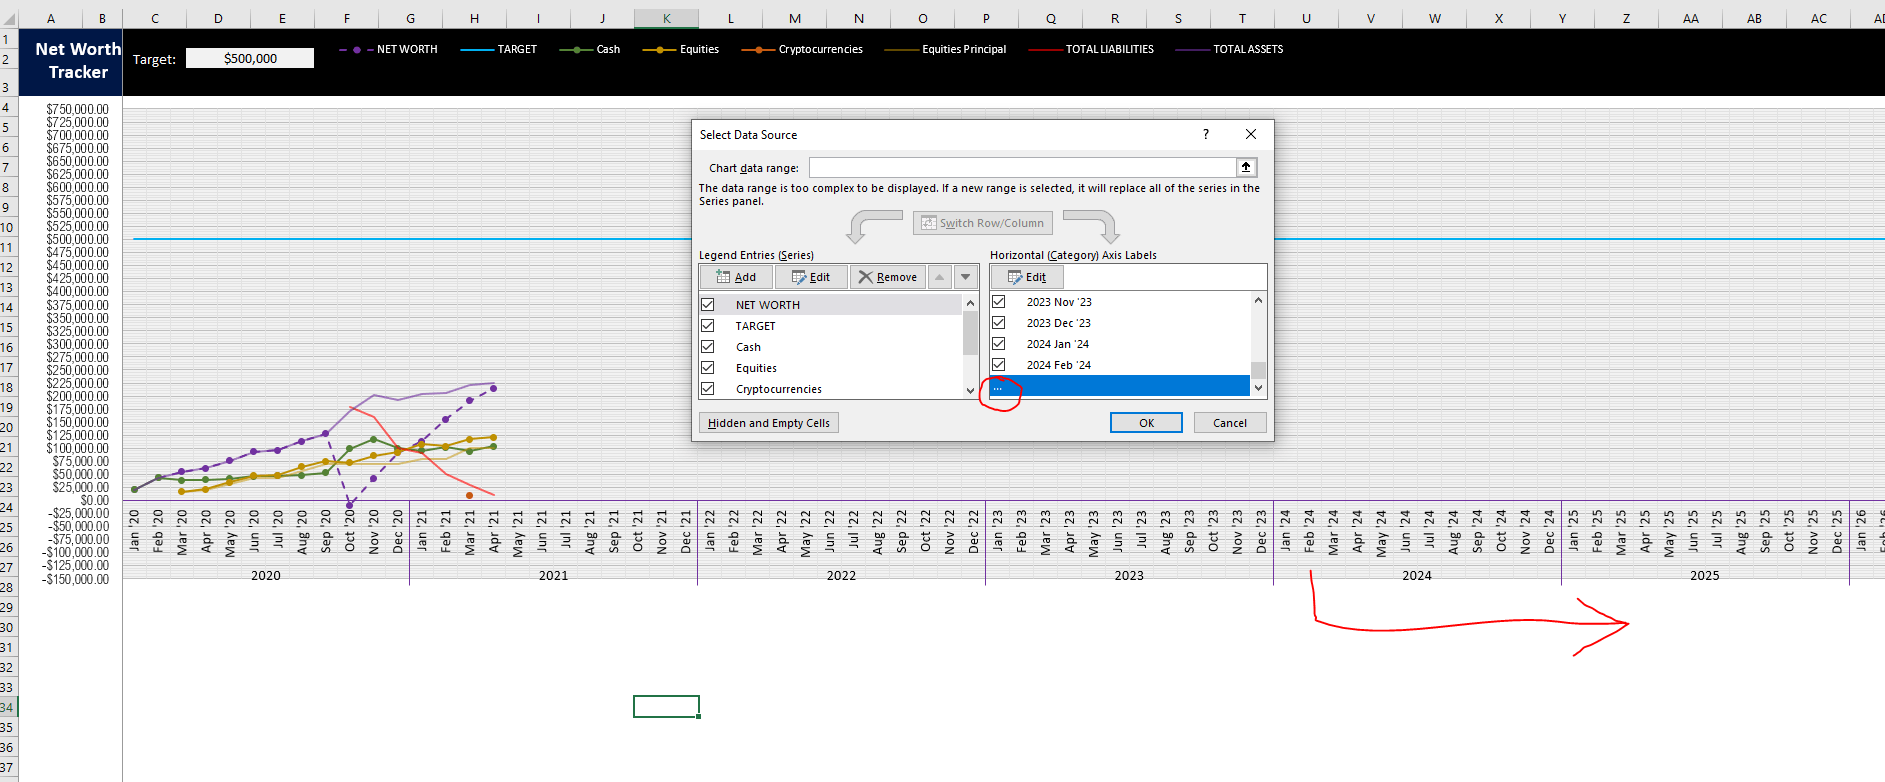The width and height of the screenshot is (1885, 782).
Task: Select column D header
Action: pyautogui.click(x=218, y=18)
